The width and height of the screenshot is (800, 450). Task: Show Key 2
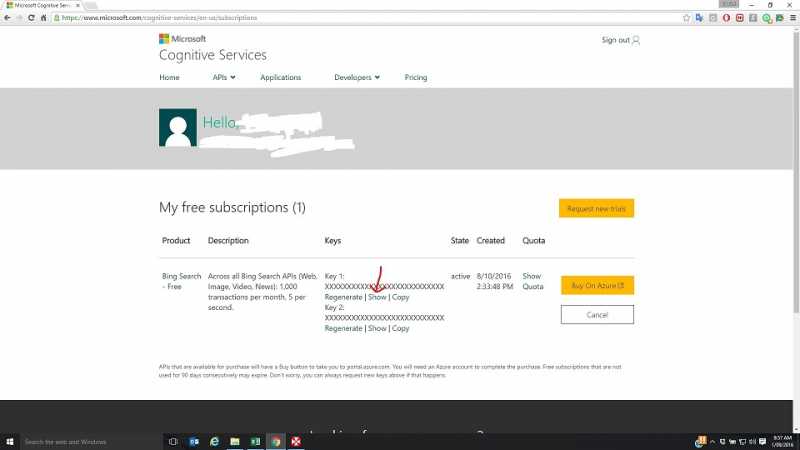click(x=377, y=328)
